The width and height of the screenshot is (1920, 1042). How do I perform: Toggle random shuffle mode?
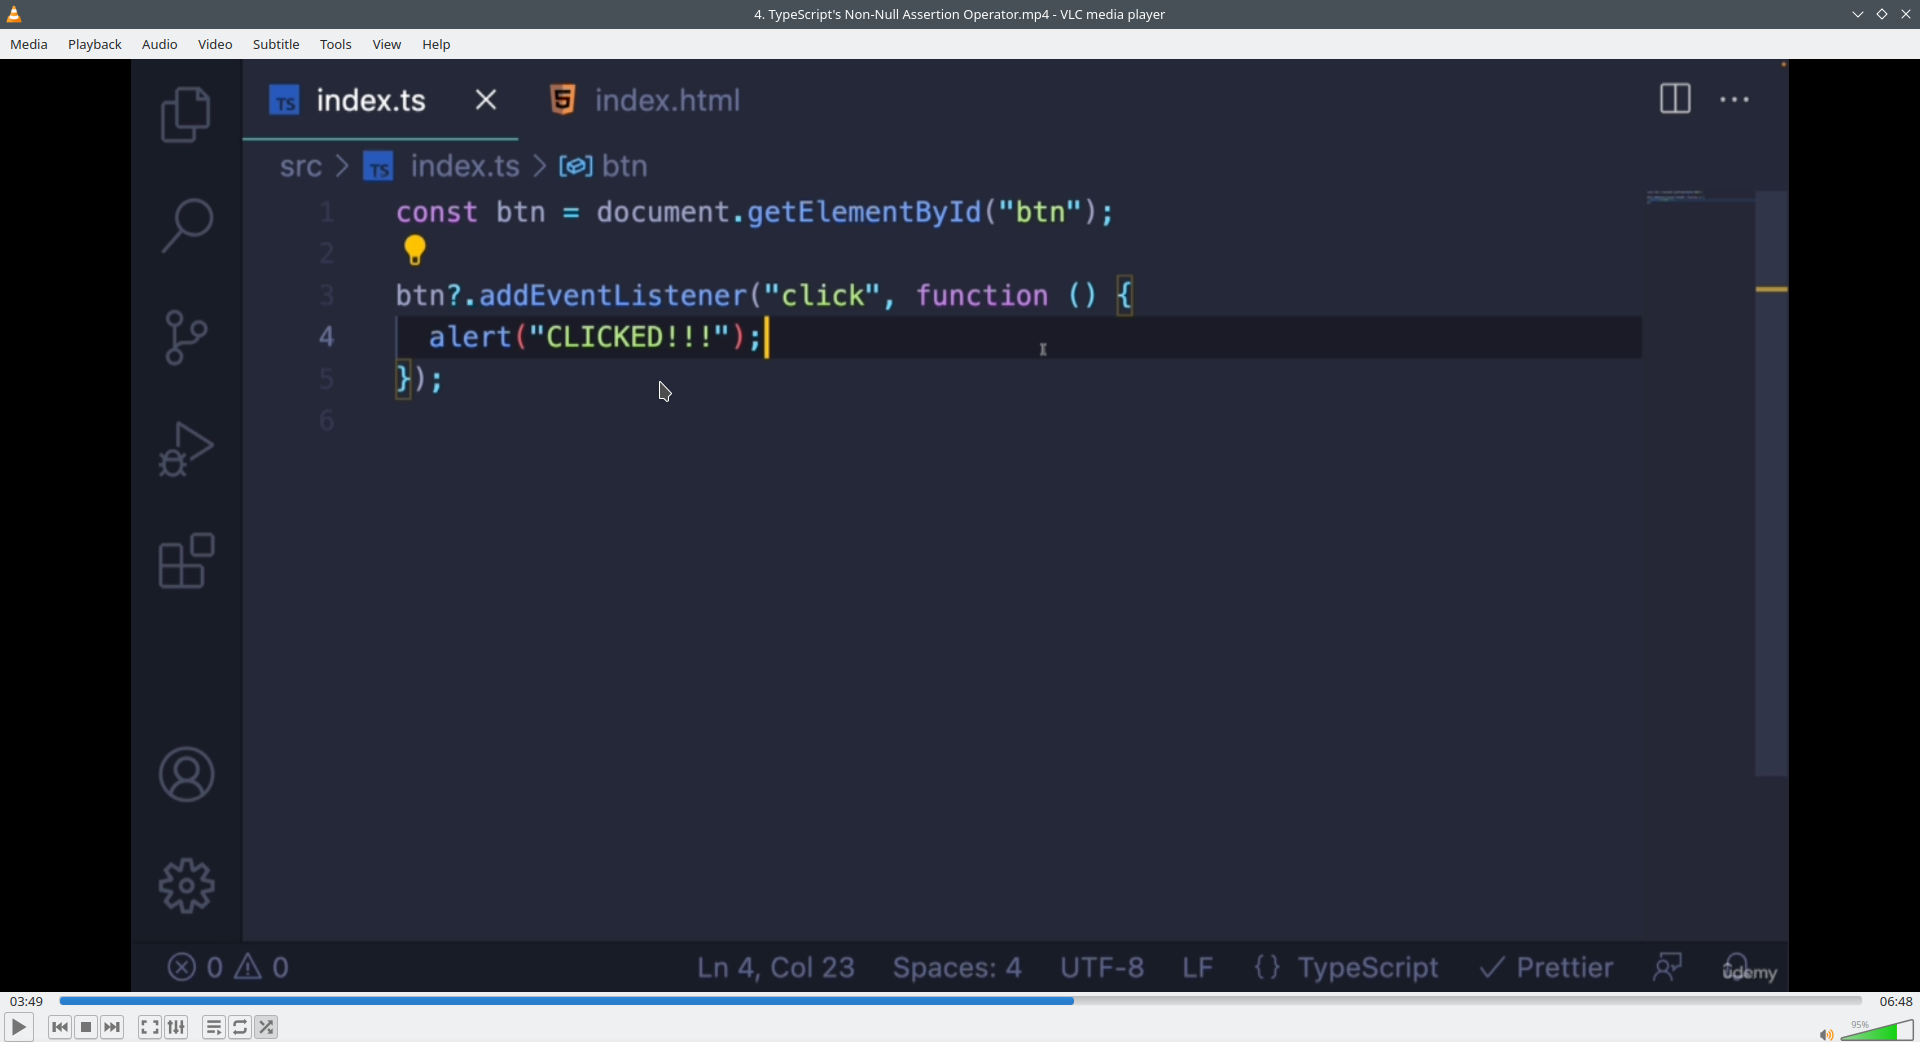[x=267, y=1027]
